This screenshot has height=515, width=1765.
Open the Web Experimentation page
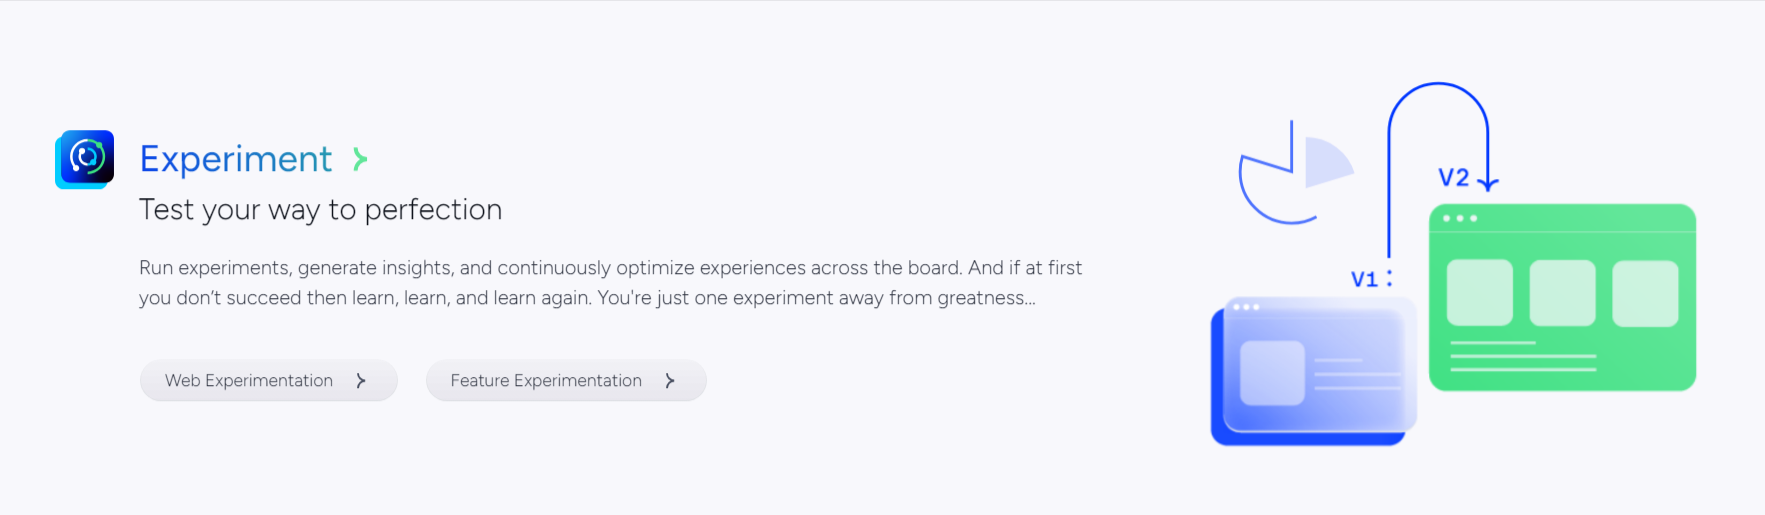[x=249, y=381]
